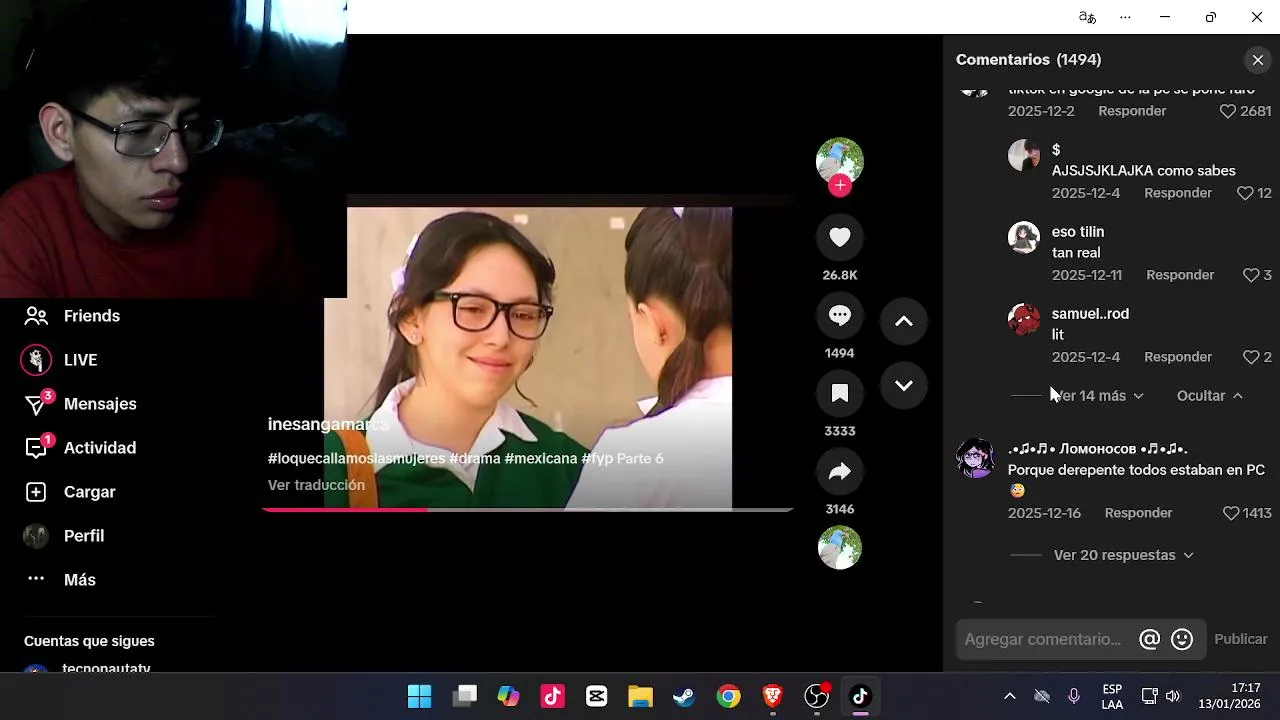
Task: Expand Ver 14 más replies
Action: point(1099,396)
